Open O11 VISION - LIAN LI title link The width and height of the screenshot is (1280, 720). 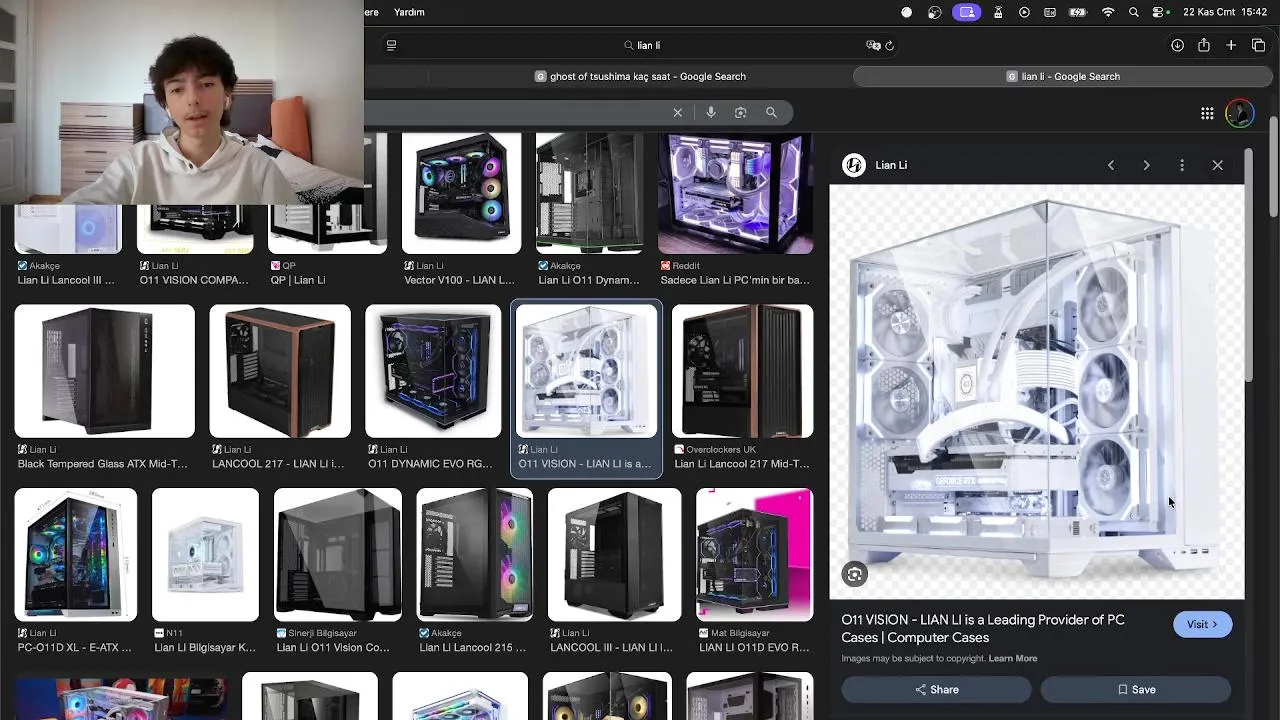coord(983,629)
